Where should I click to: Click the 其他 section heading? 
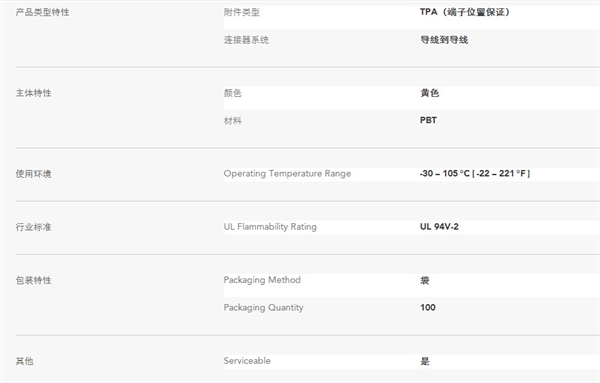click(x=24, y=361)
